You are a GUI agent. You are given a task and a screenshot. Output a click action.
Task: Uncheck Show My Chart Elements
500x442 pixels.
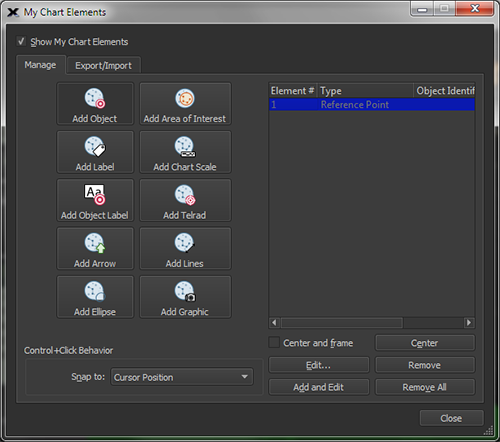(21, 42)
